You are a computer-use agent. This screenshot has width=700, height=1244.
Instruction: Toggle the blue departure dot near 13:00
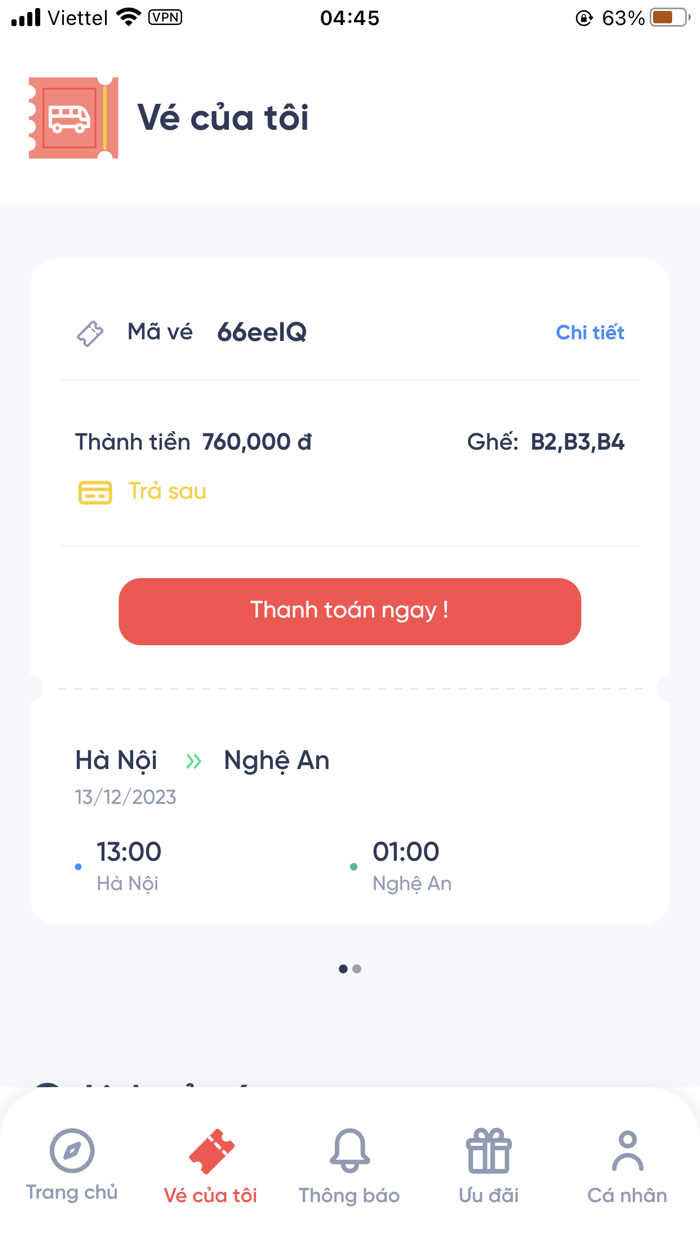coord(78,867)
